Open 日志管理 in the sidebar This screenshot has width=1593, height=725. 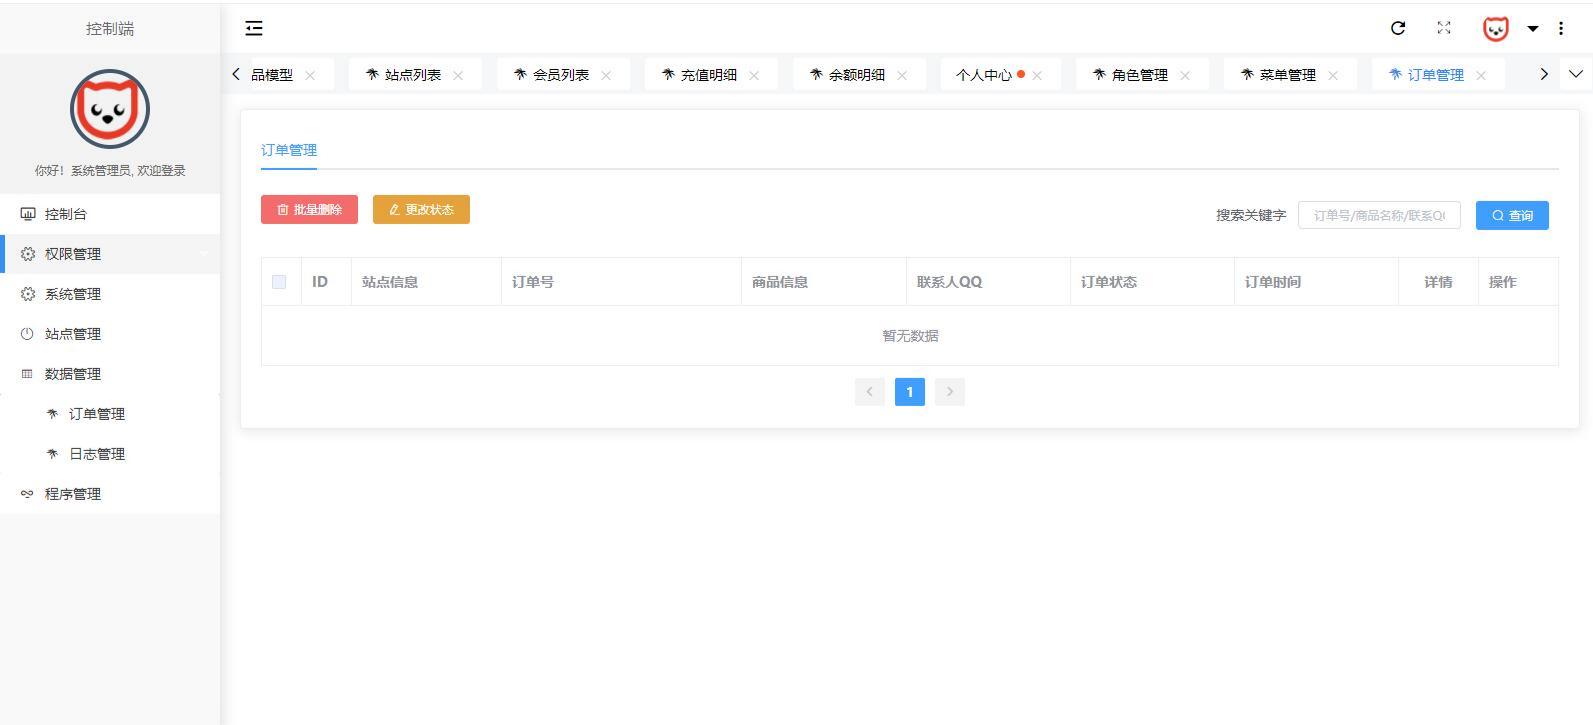point(97,454)
